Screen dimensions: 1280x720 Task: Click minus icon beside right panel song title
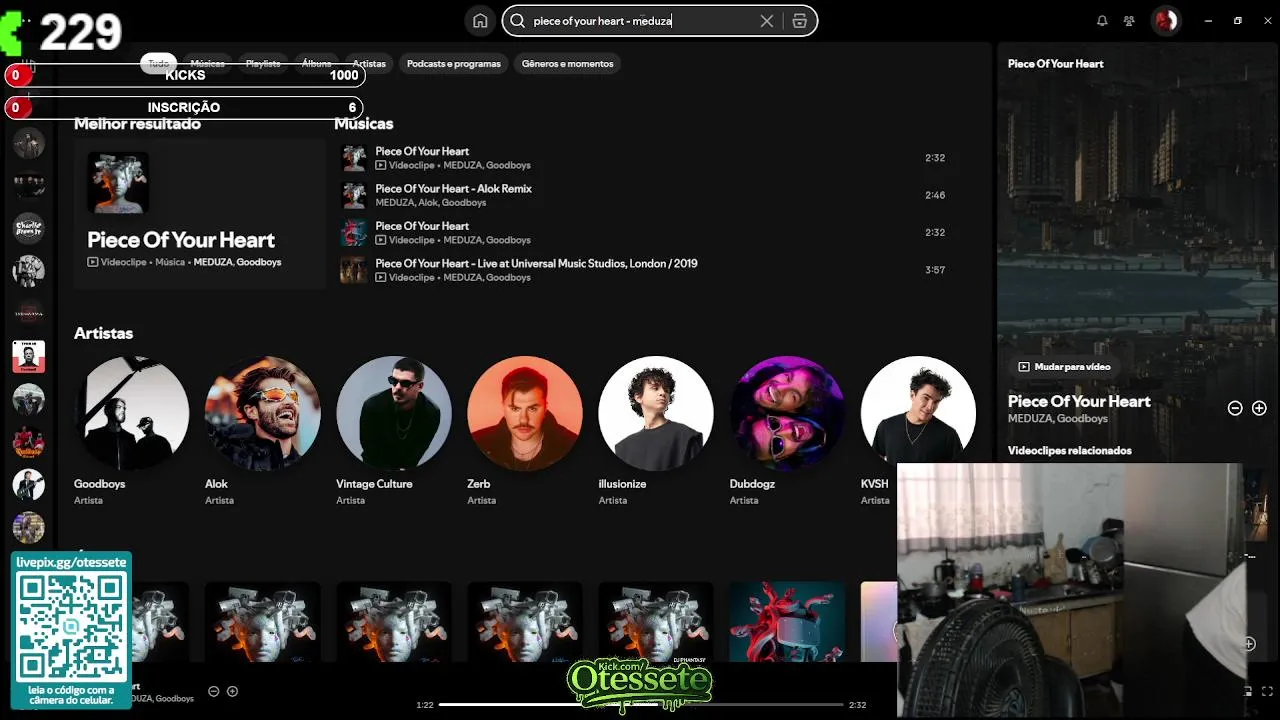click(x=1235, y=408)
